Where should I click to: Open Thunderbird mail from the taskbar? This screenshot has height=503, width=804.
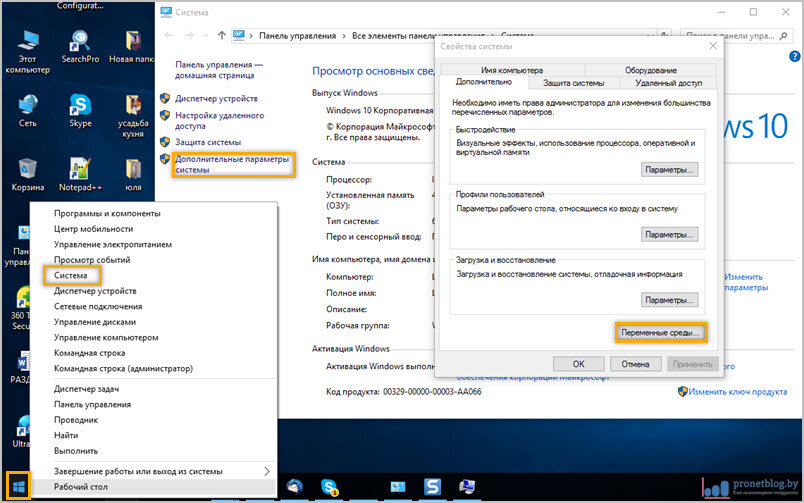click(x=295, y=486)
